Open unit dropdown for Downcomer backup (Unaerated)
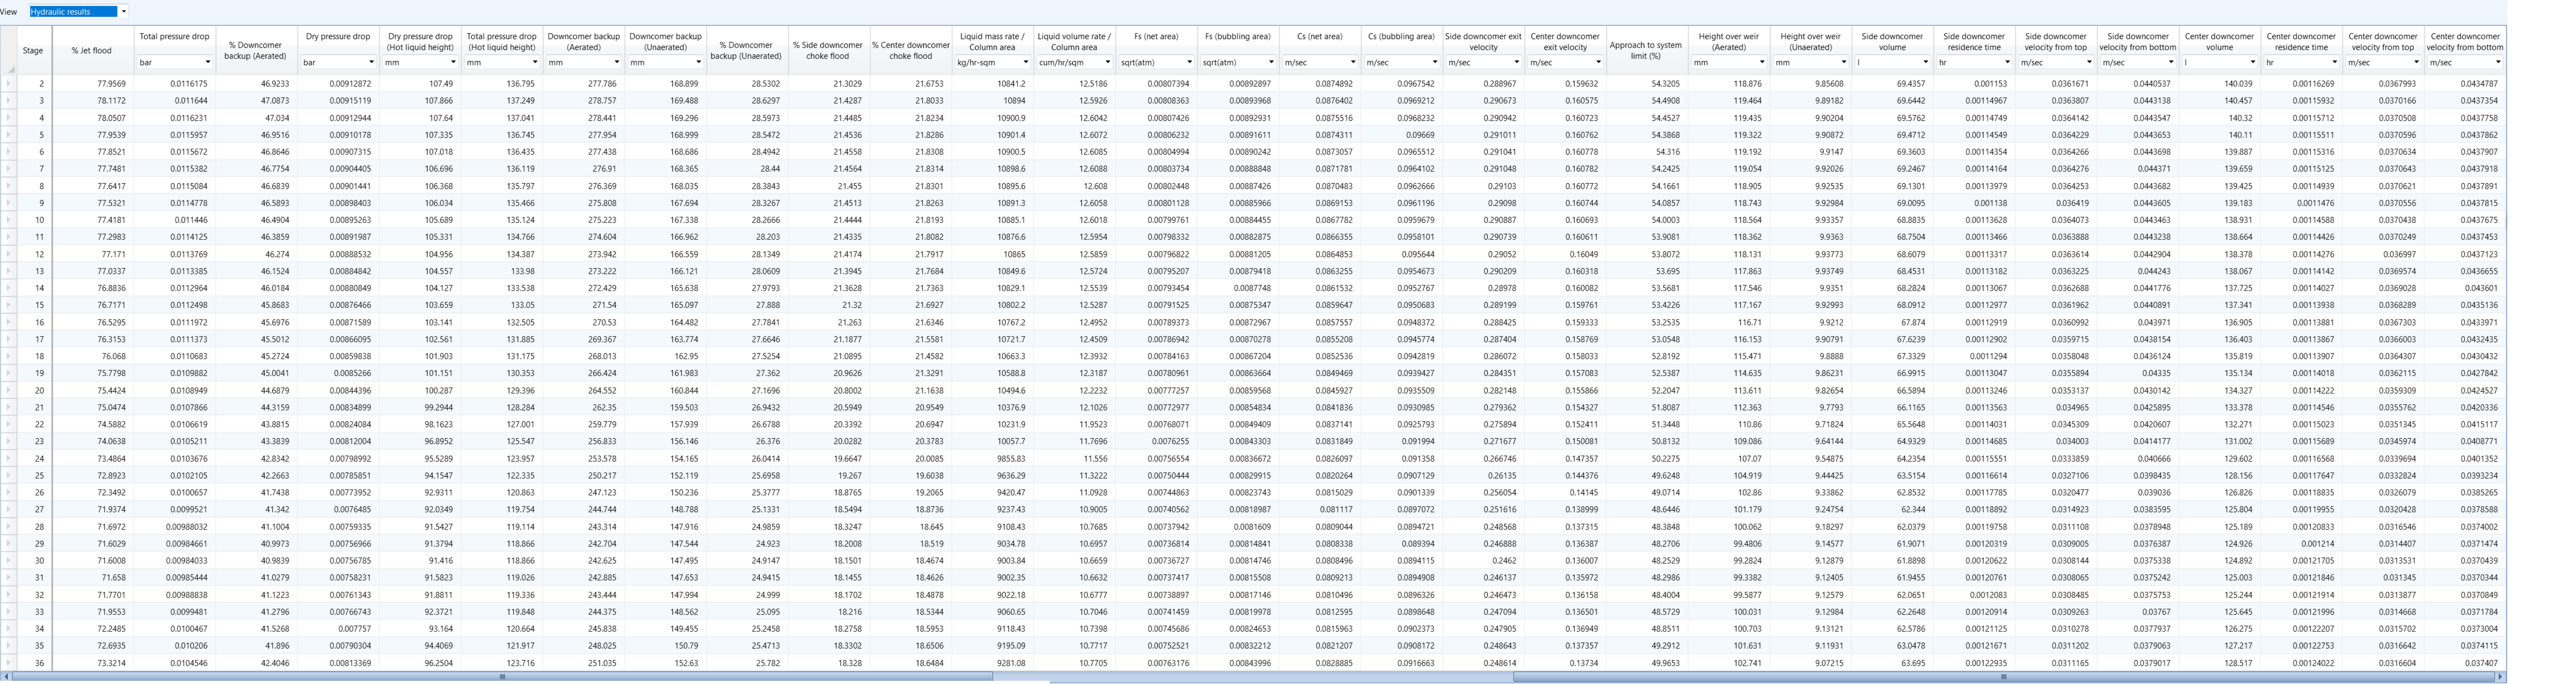Screen dimensions: 2576x684 666,62
